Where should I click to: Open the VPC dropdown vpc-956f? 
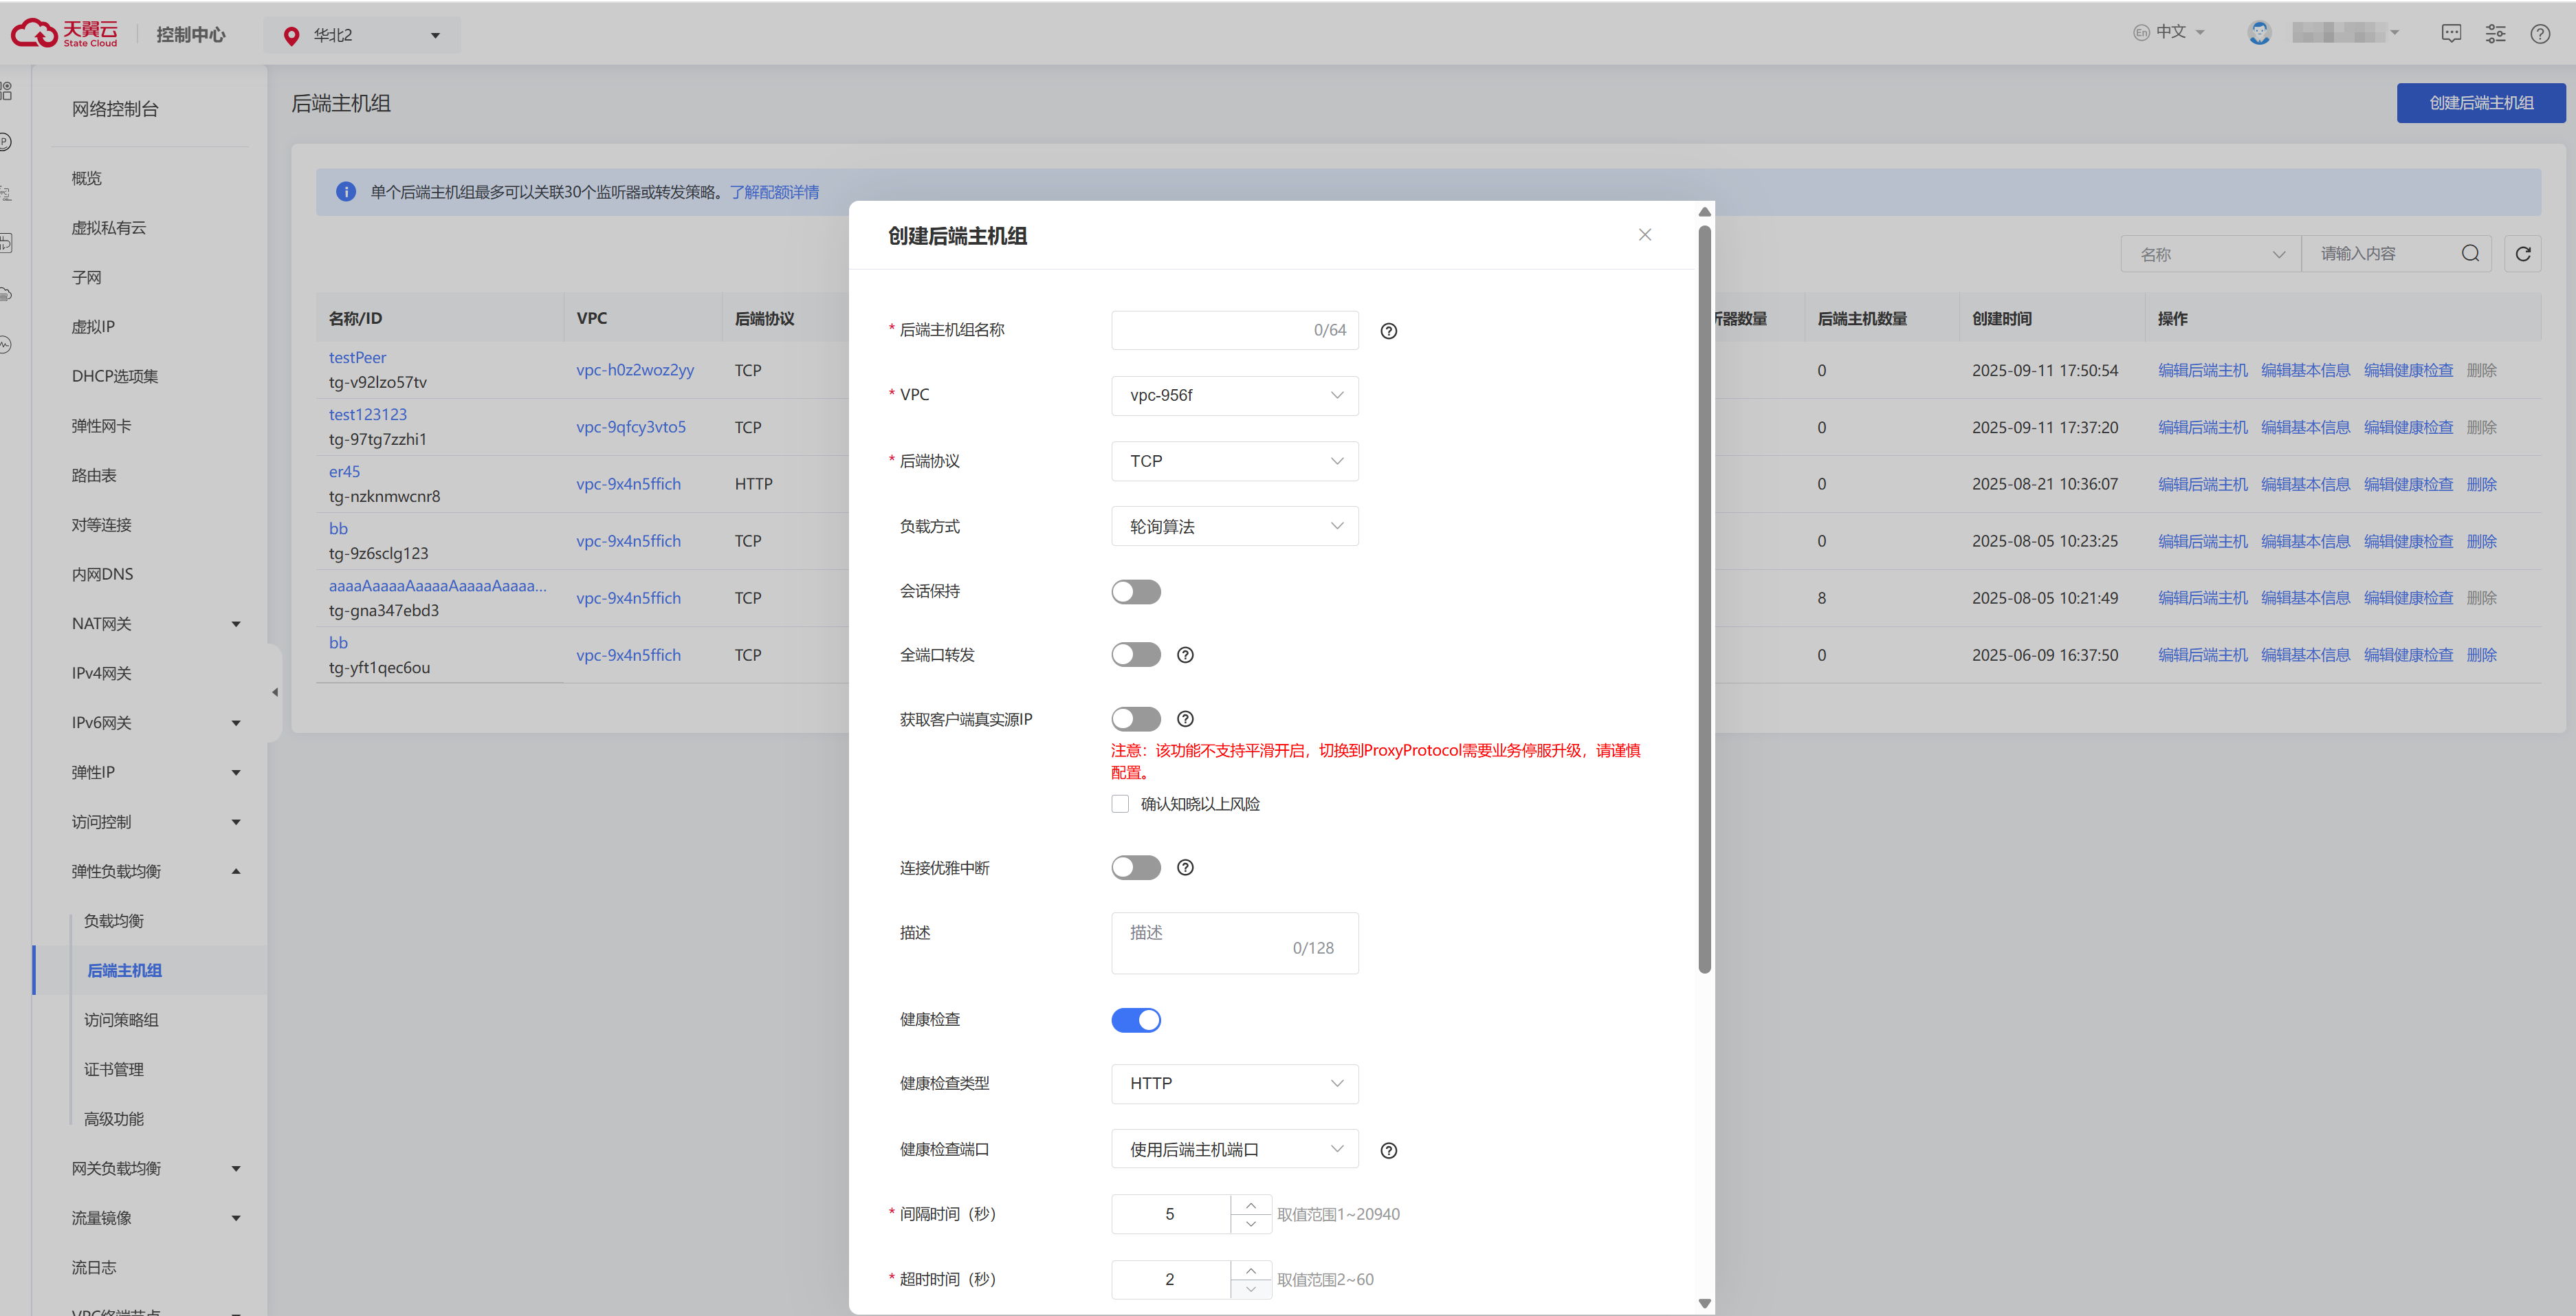[1234, 396]
